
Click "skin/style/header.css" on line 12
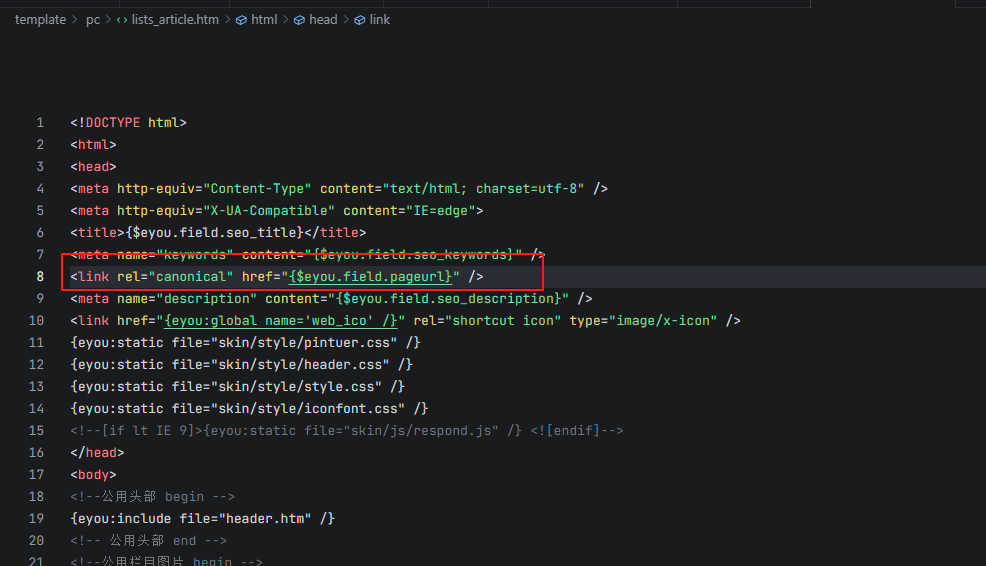[x=300, y=365]
